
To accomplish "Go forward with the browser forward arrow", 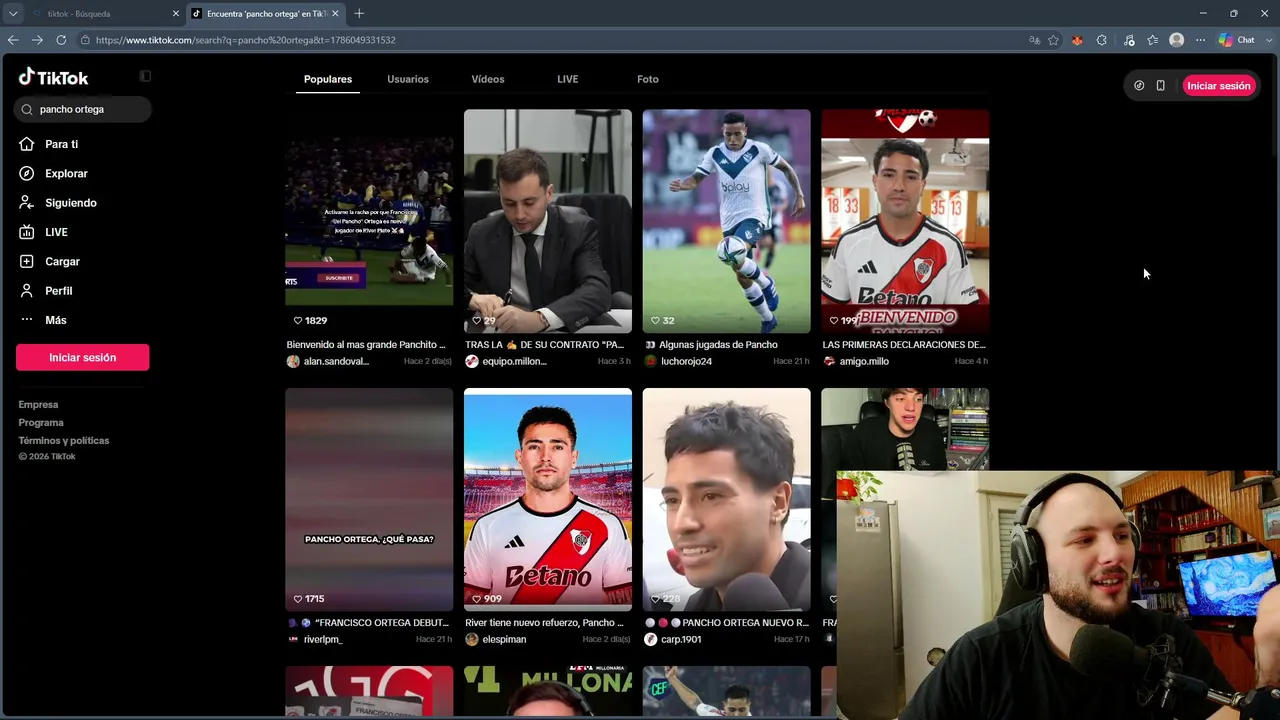I will click(x=37, y=40).
